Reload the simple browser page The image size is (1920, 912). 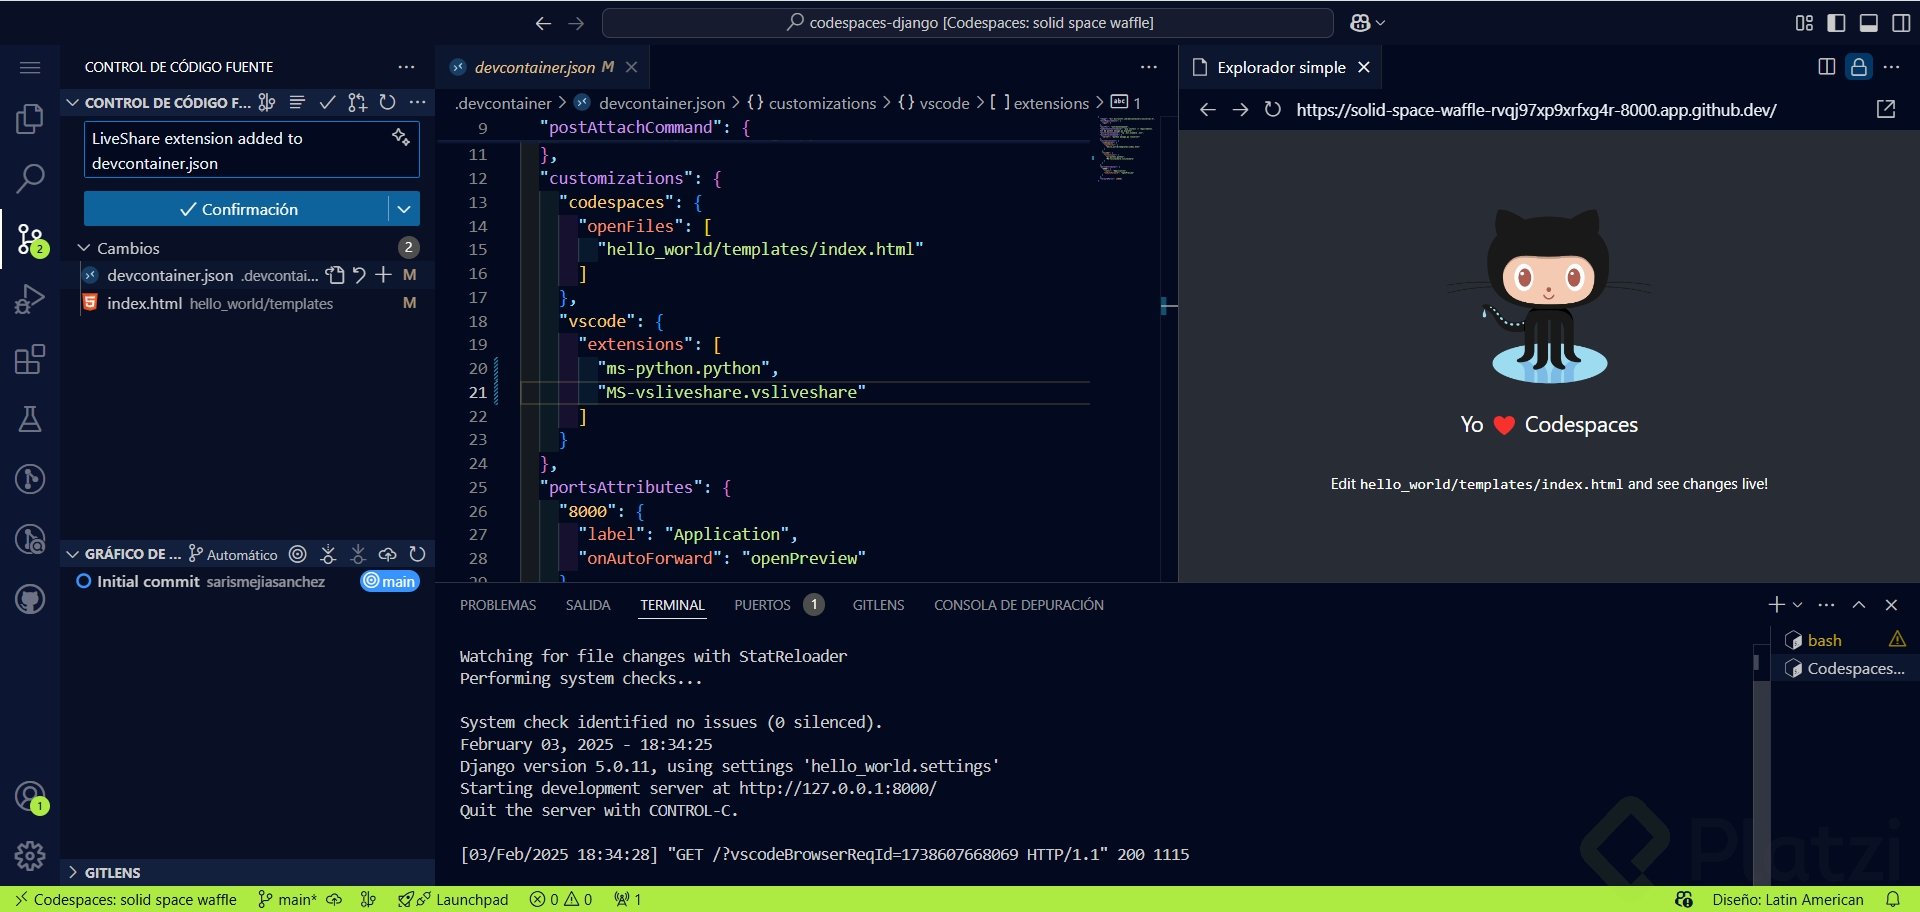tap(1272, 109)
